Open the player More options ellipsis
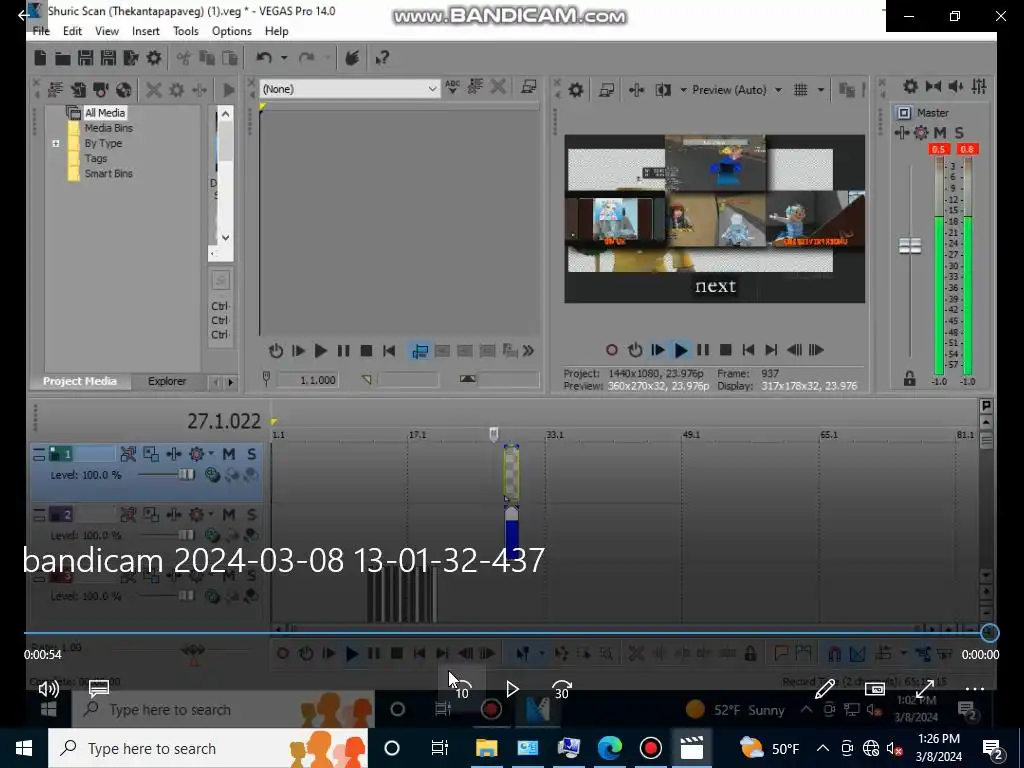This screenshot has height=768, width=1024. click(x=974, y=688)
